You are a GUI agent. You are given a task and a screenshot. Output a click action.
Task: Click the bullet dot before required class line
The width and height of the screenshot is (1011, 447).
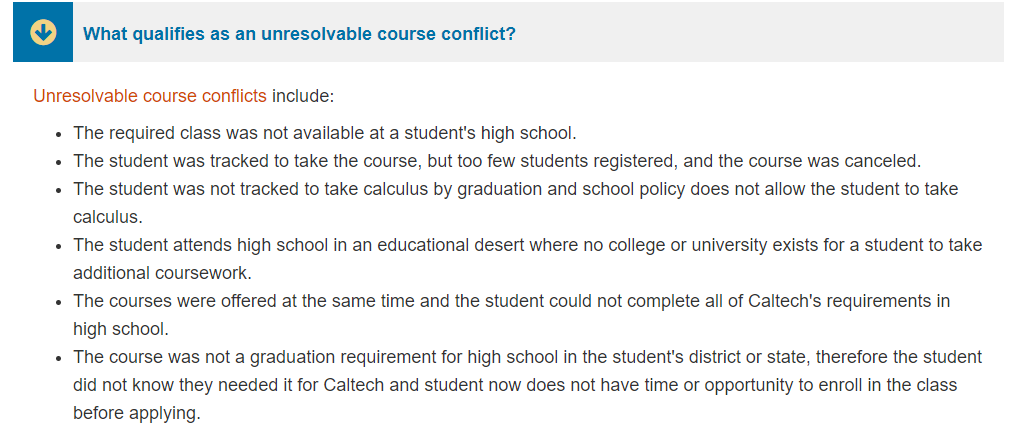tap(59, 135)
